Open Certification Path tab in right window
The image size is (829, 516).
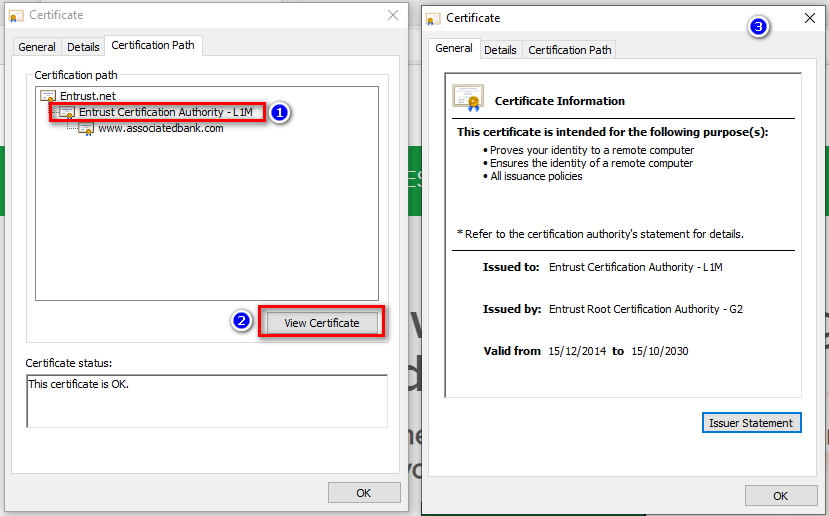pyautogui.click(x=569, y=50)
